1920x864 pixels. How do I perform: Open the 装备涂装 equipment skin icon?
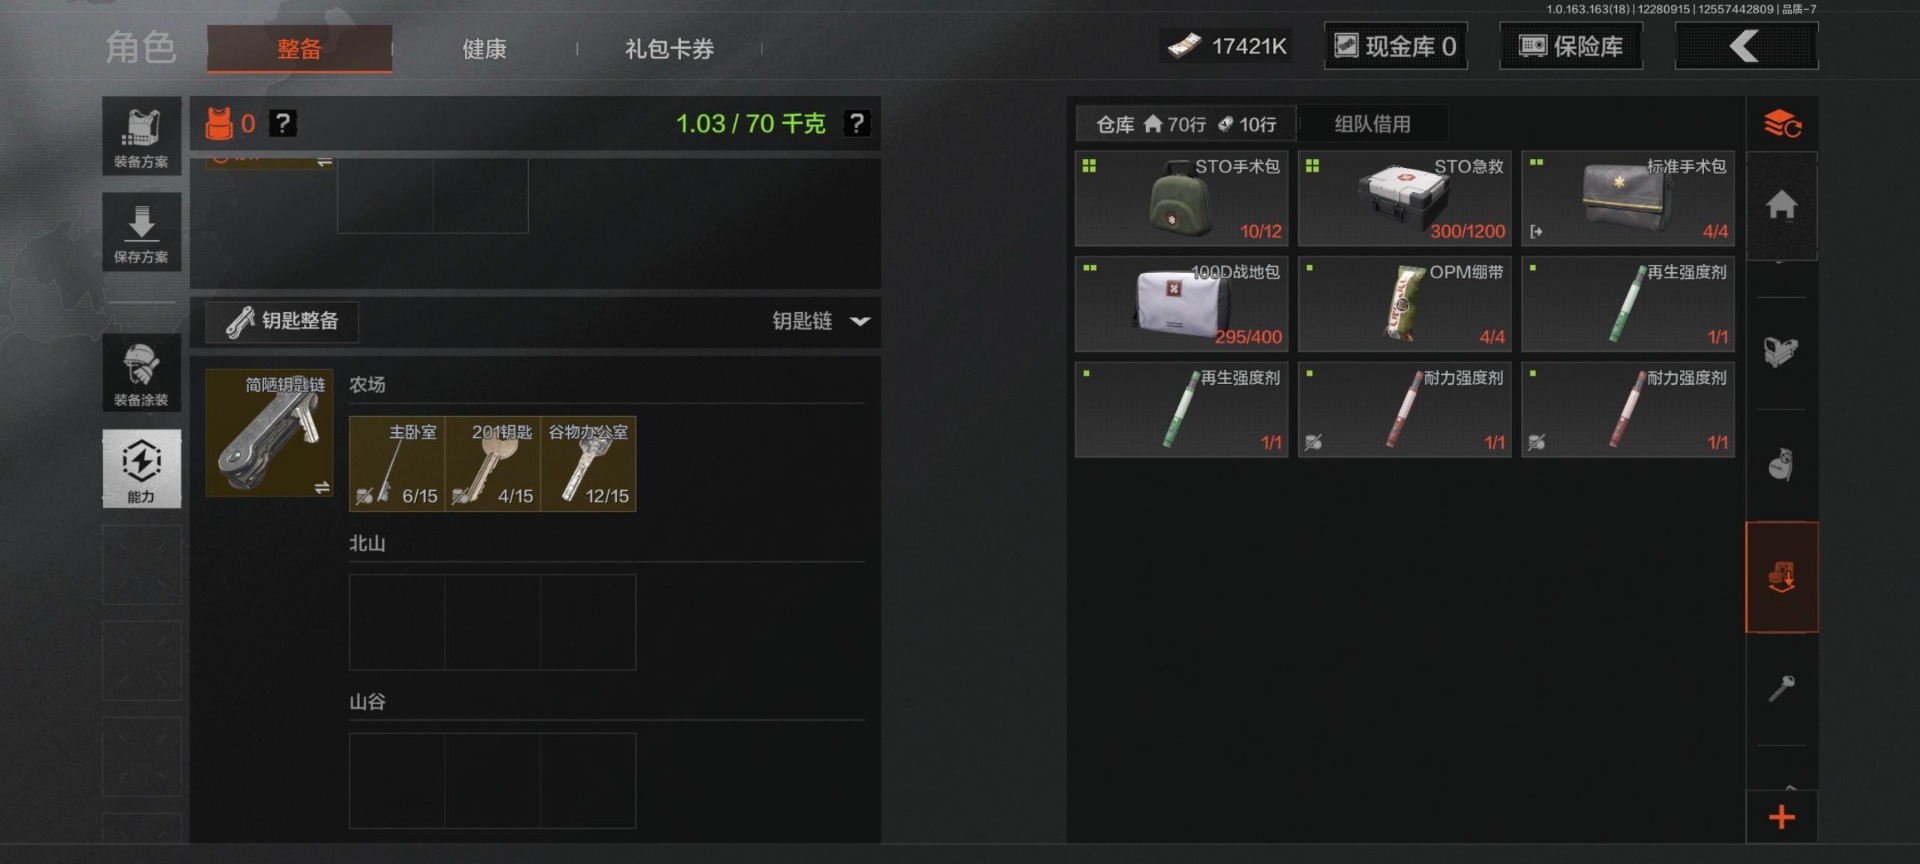click(141, 373)
